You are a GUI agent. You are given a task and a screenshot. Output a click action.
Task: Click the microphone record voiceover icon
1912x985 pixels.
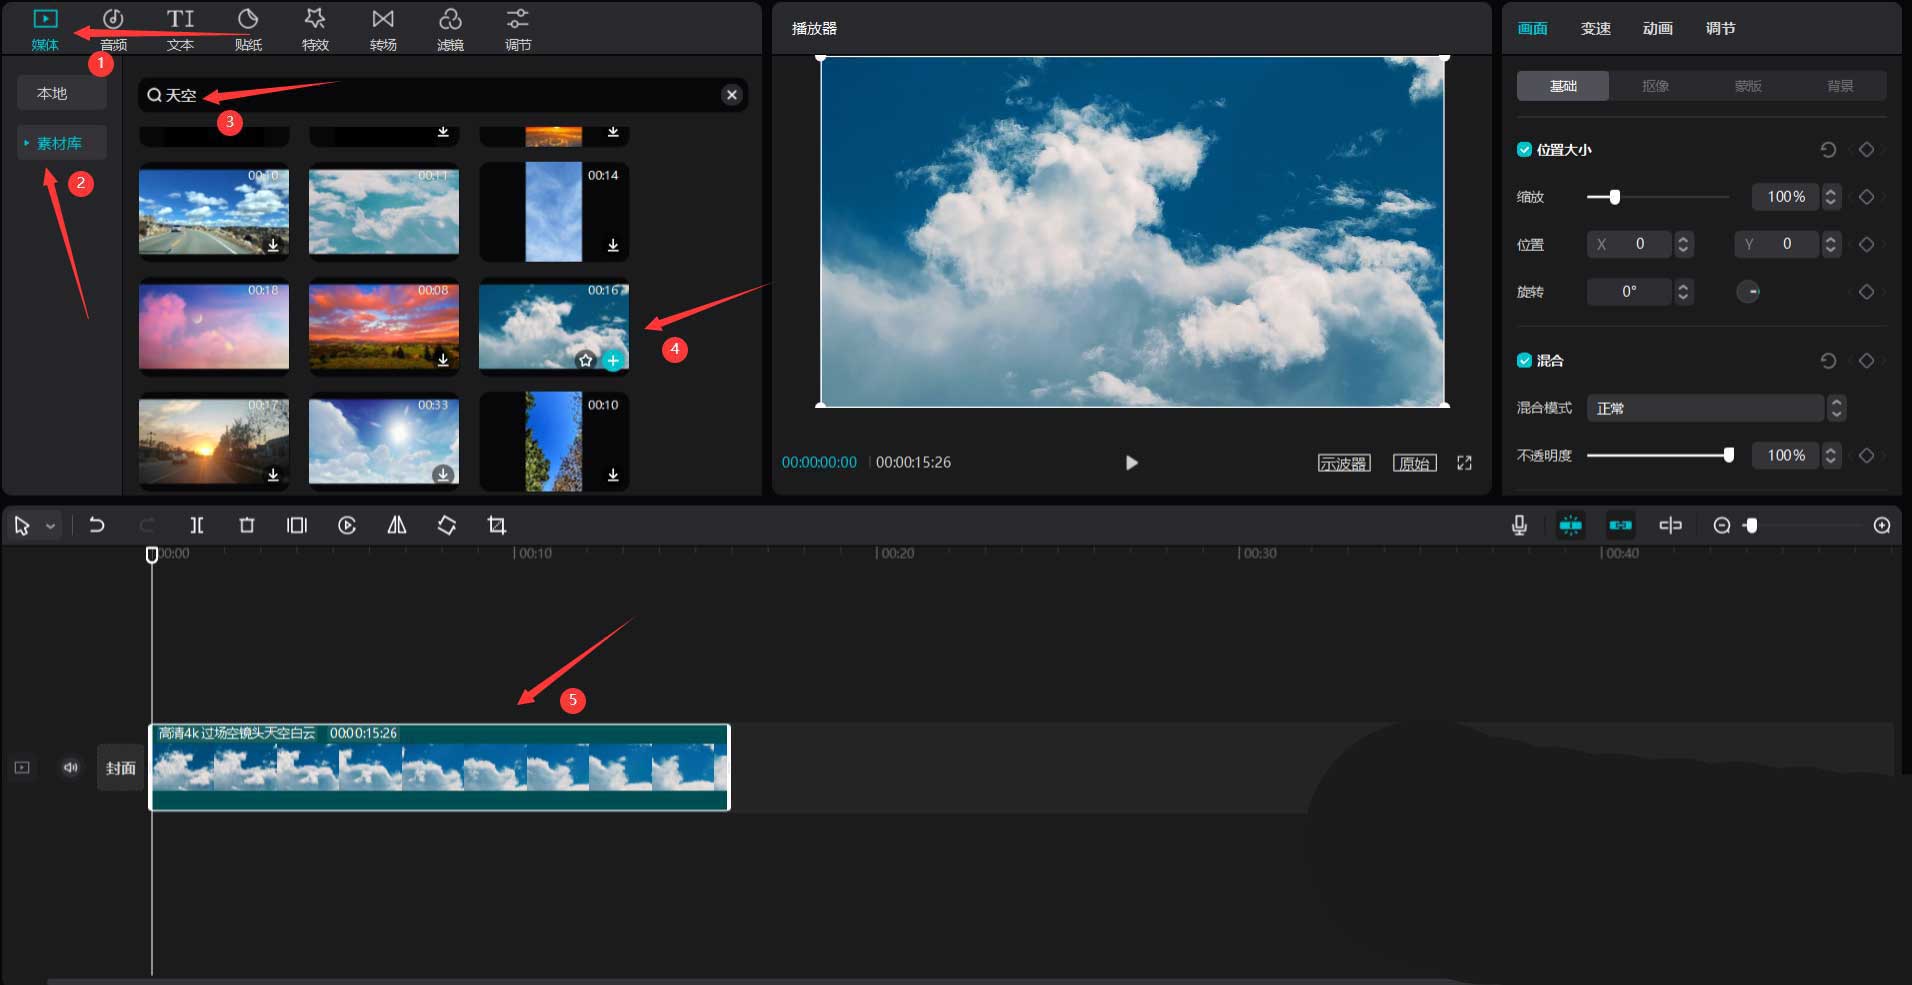click(1519, 525)
